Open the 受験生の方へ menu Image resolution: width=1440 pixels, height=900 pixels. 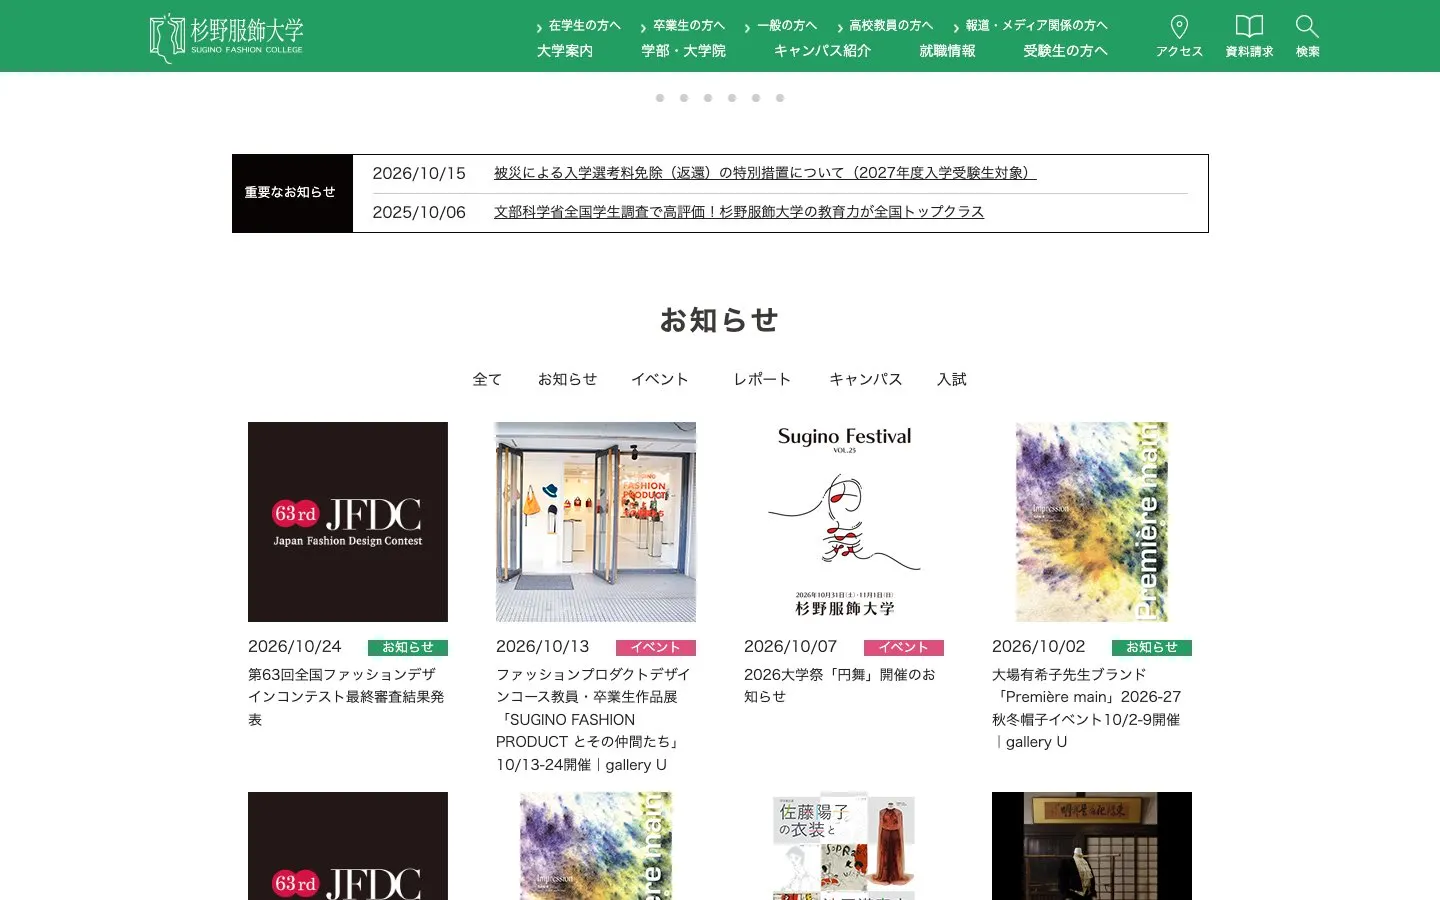1066,51
